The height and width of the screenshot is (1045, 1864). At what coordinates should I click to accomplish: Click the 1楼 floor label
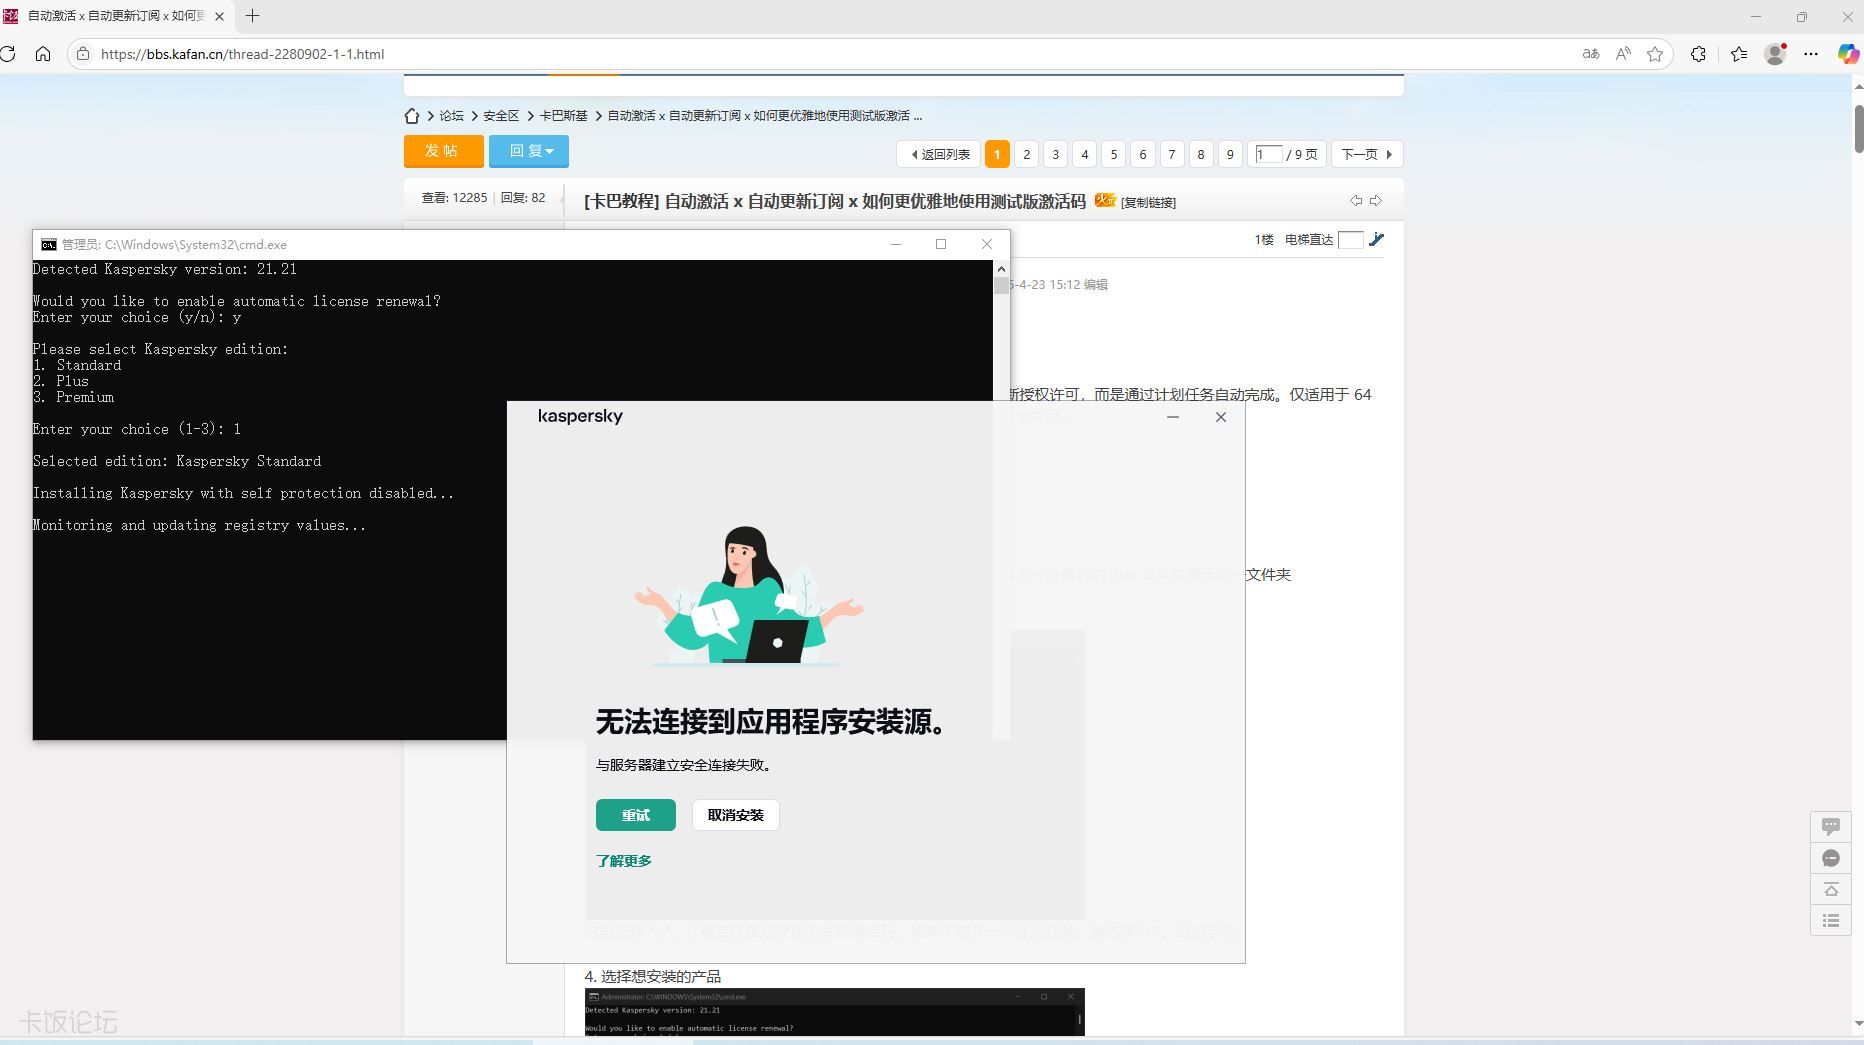coord(1264,240)
